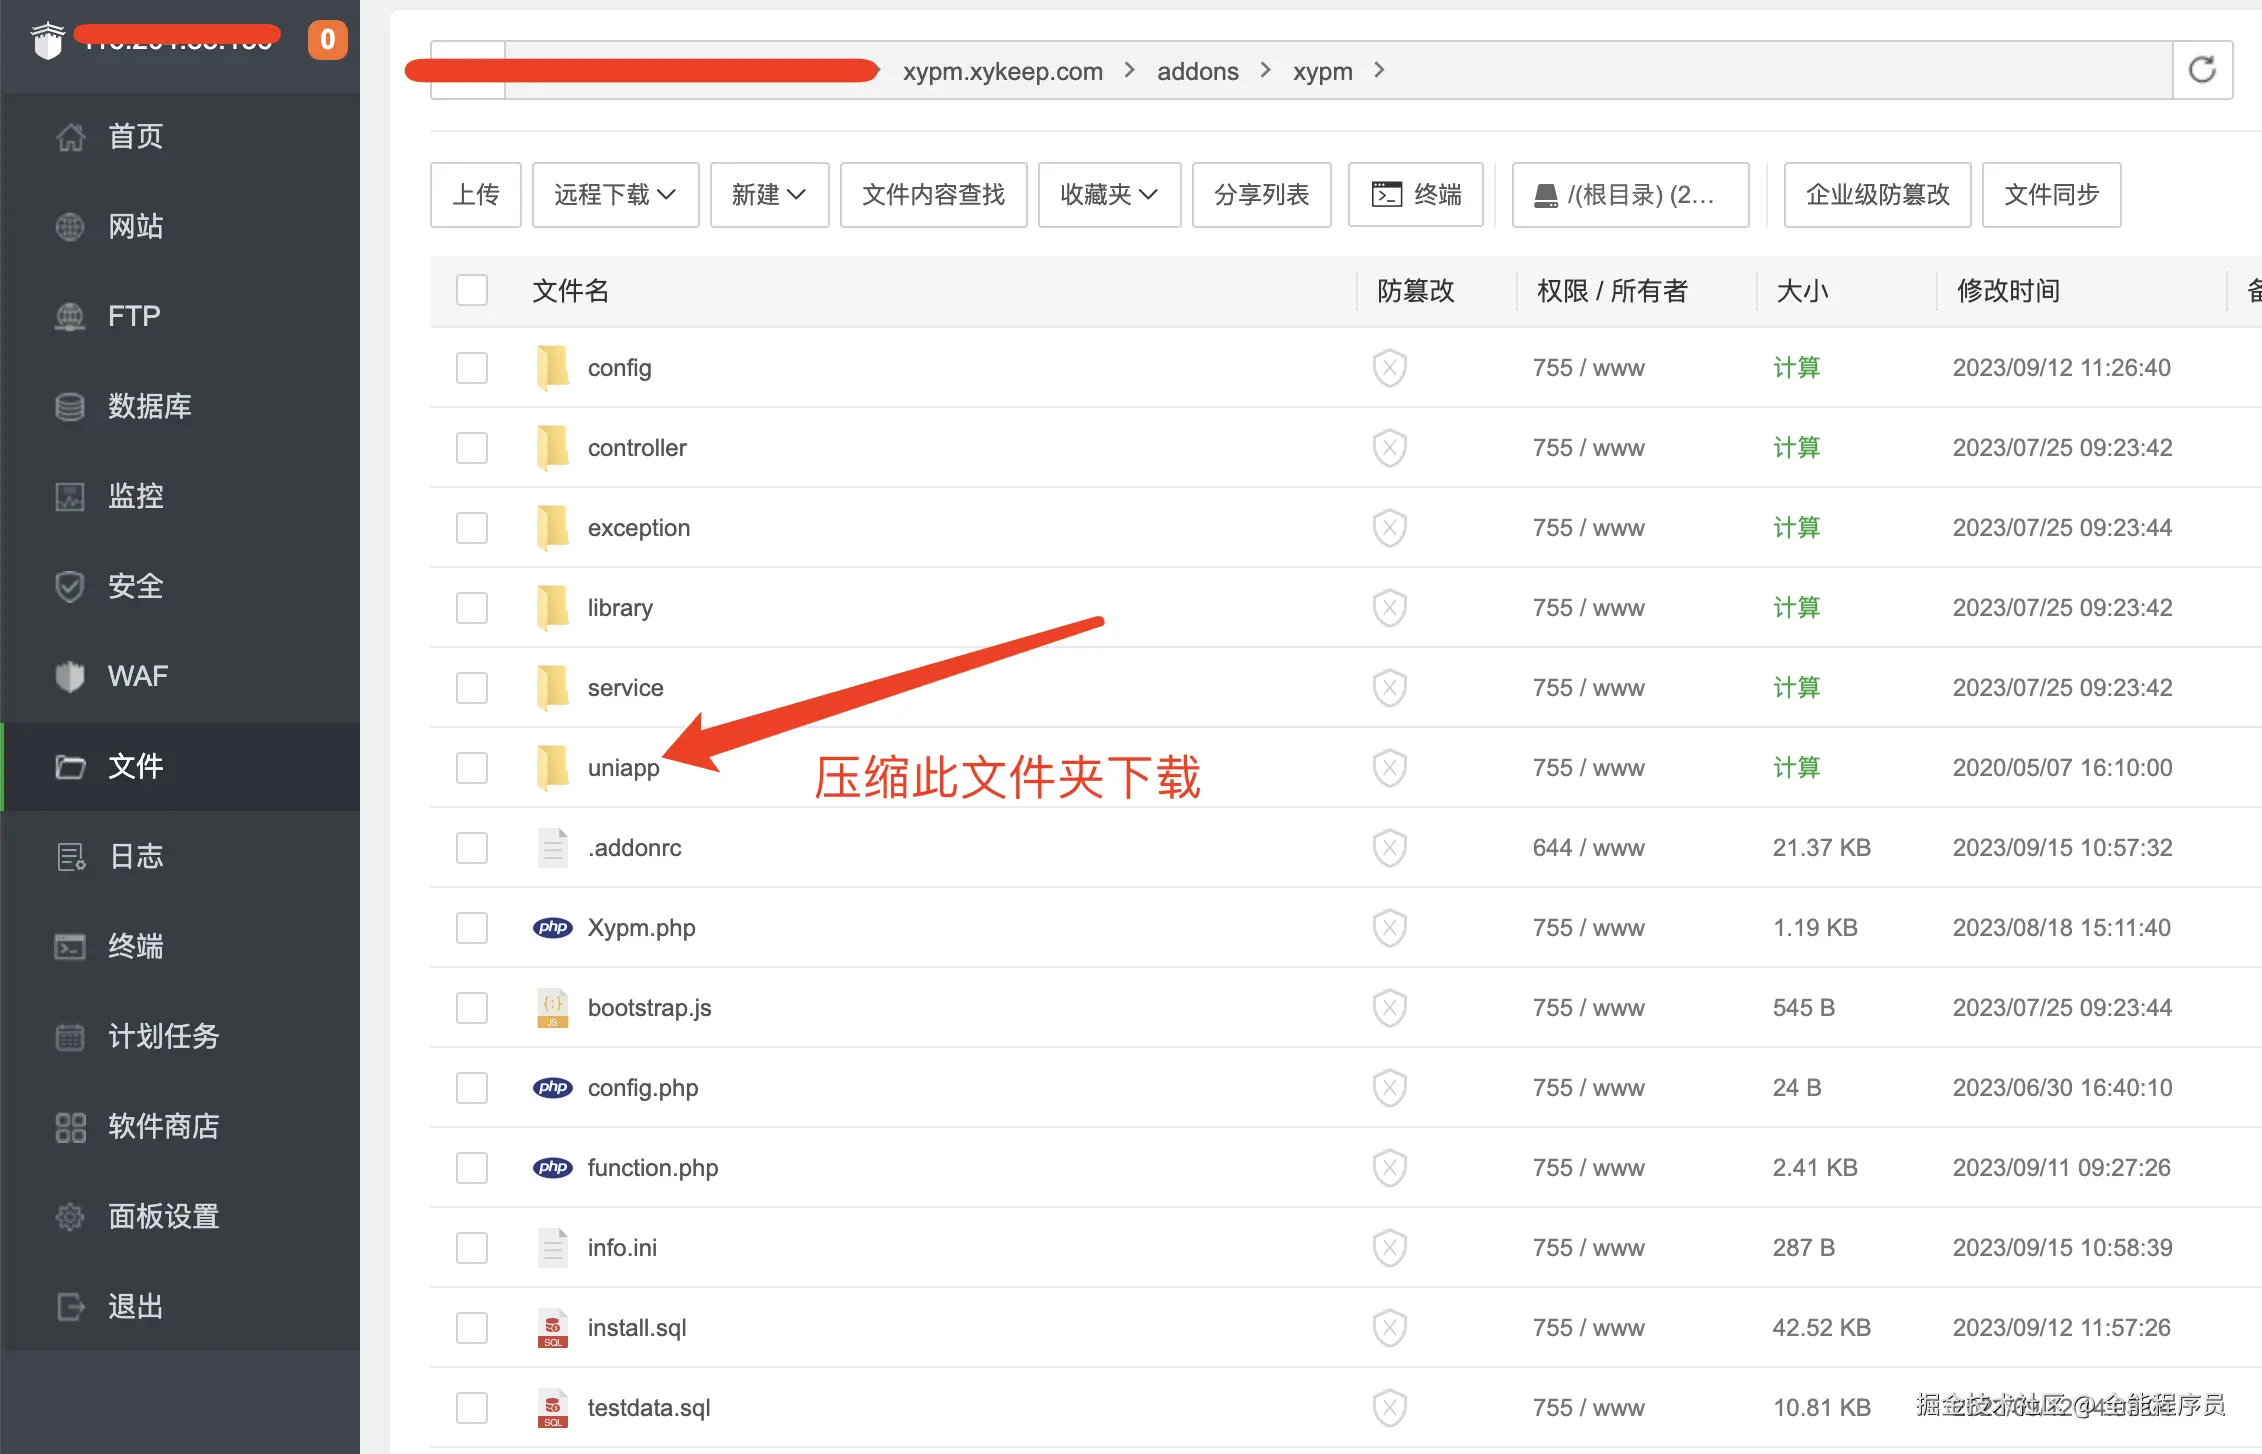The height and width of the screenshot is (1454, 2262).
Task: Click the tamper-proof shield icon for config folder
Action: pyautogui.click(x=1389, y=368)
